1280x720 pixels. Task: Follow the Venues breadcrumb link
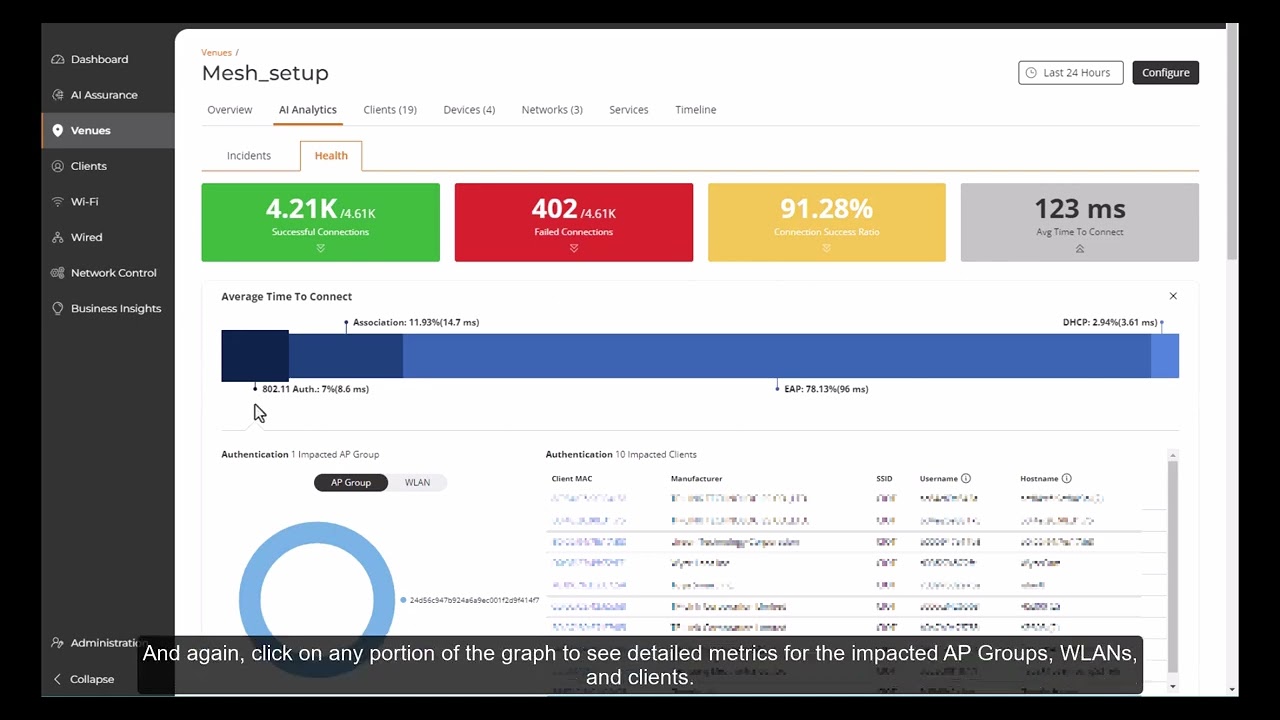(x=216, y=52)
